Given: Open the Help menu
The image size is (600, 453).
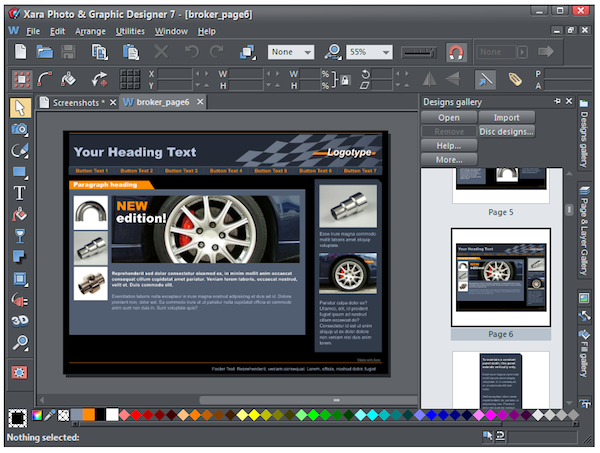Looking at the screenshot, I should tap(207, 31).
